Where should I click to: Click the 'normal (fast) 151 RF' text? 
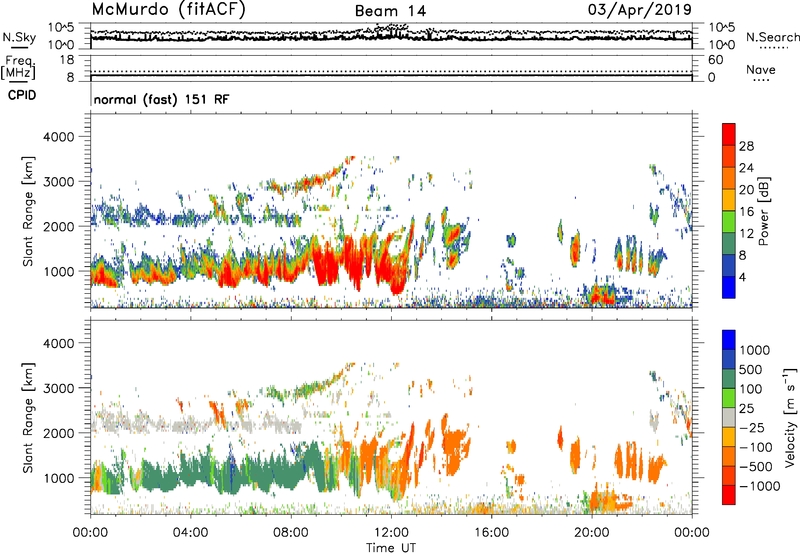(161, 99)
